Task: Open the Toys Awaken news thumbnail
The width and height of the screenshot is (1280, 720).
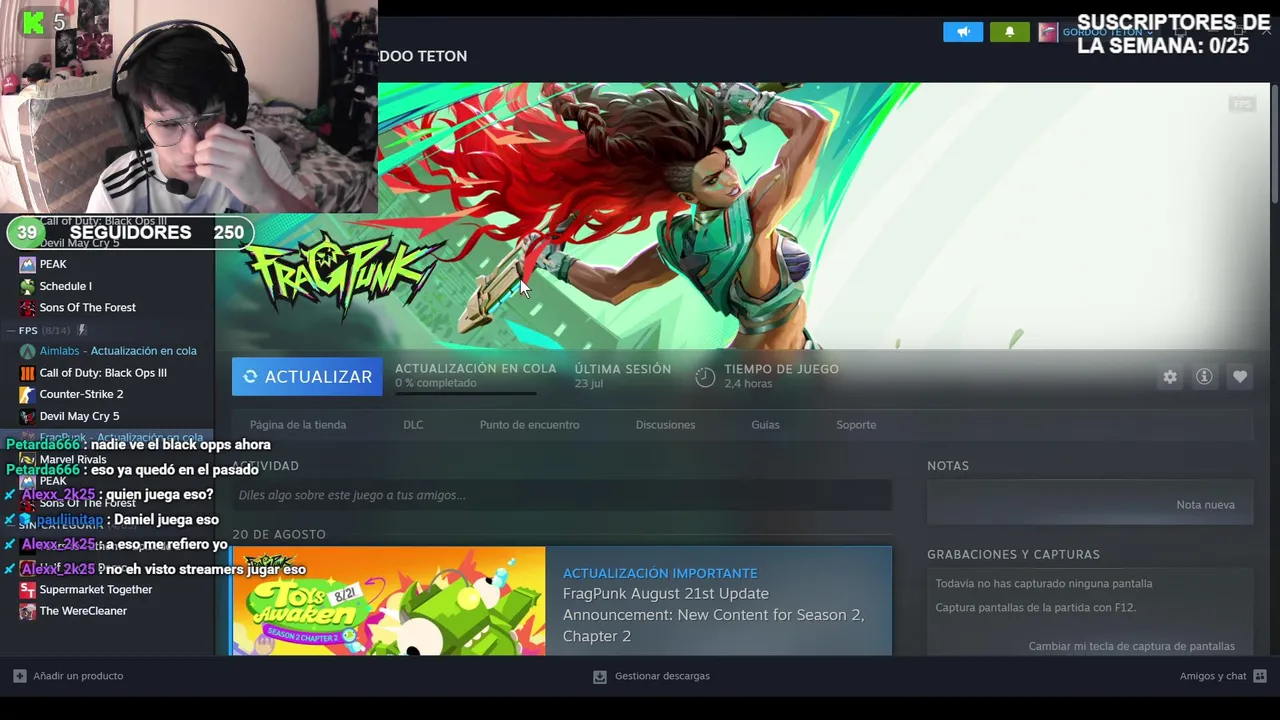Action: pyautogui.click(x=388, y=601)
